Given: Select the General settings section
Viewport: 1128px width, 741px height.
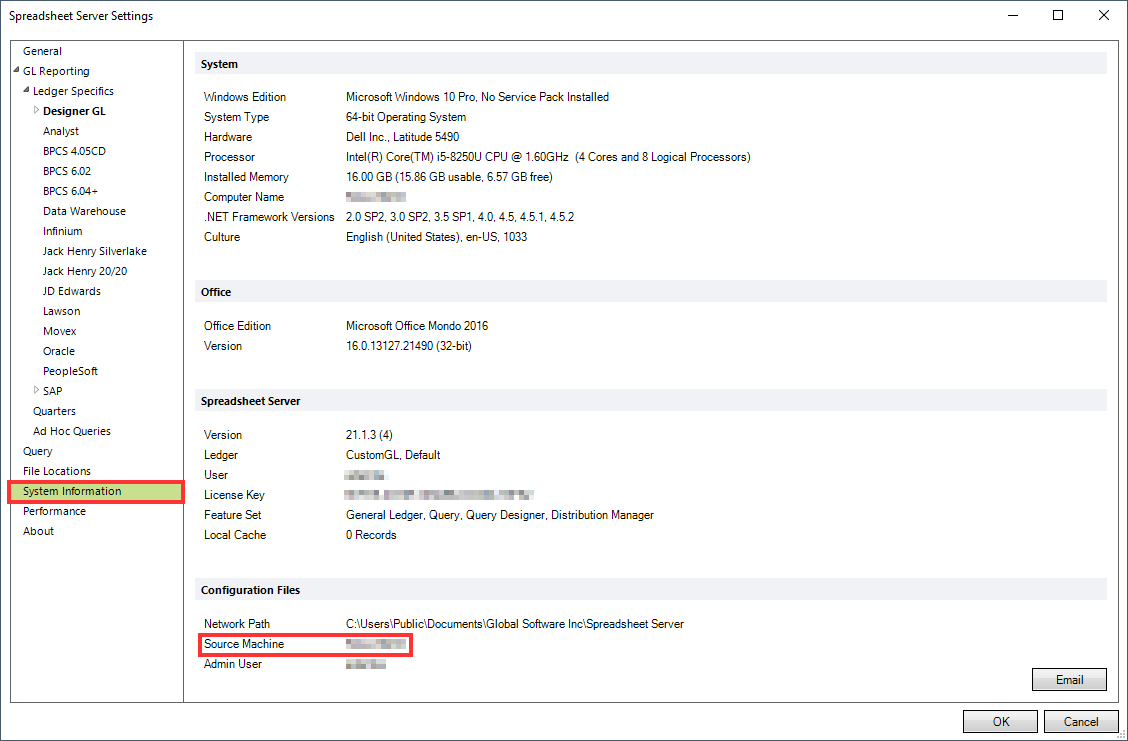Looking at the screenshot, I should coord(42,51).
